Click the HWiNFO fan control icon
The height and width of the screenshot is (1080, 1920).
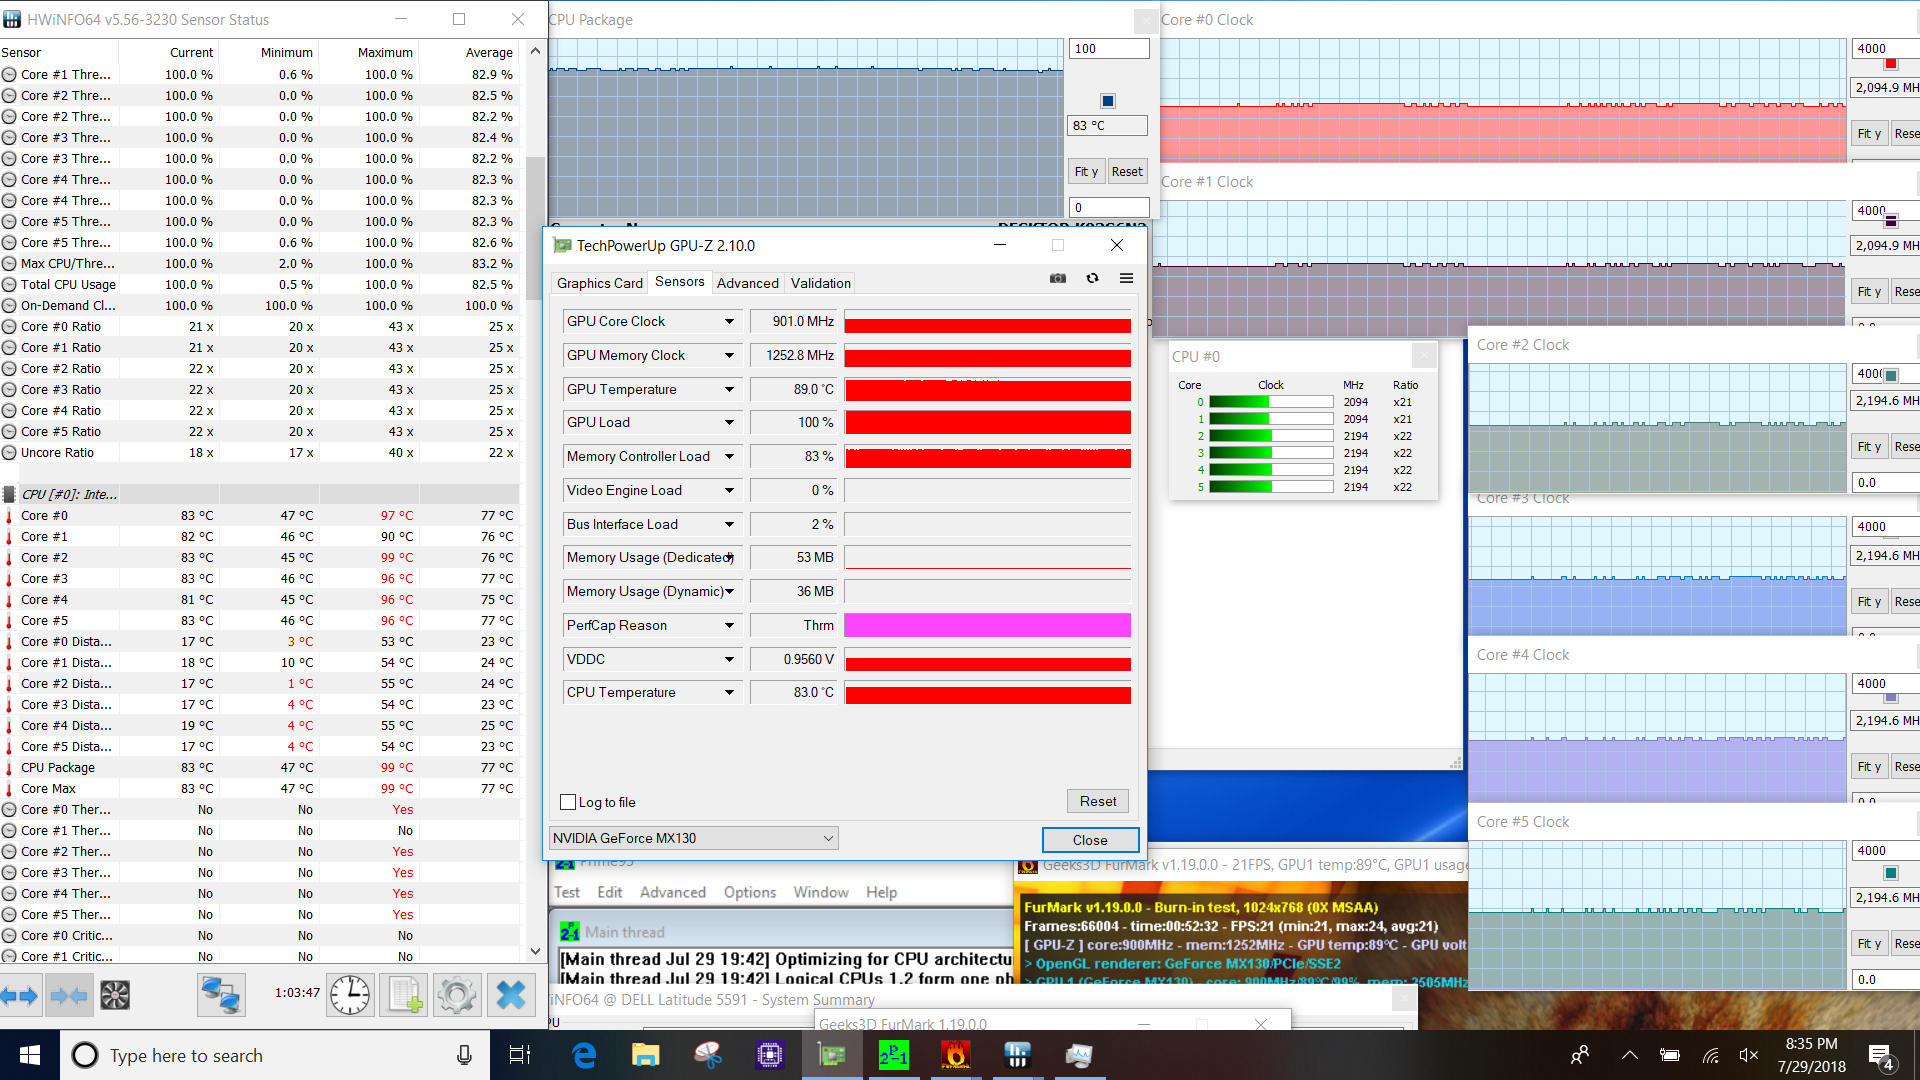coord(115,995)
